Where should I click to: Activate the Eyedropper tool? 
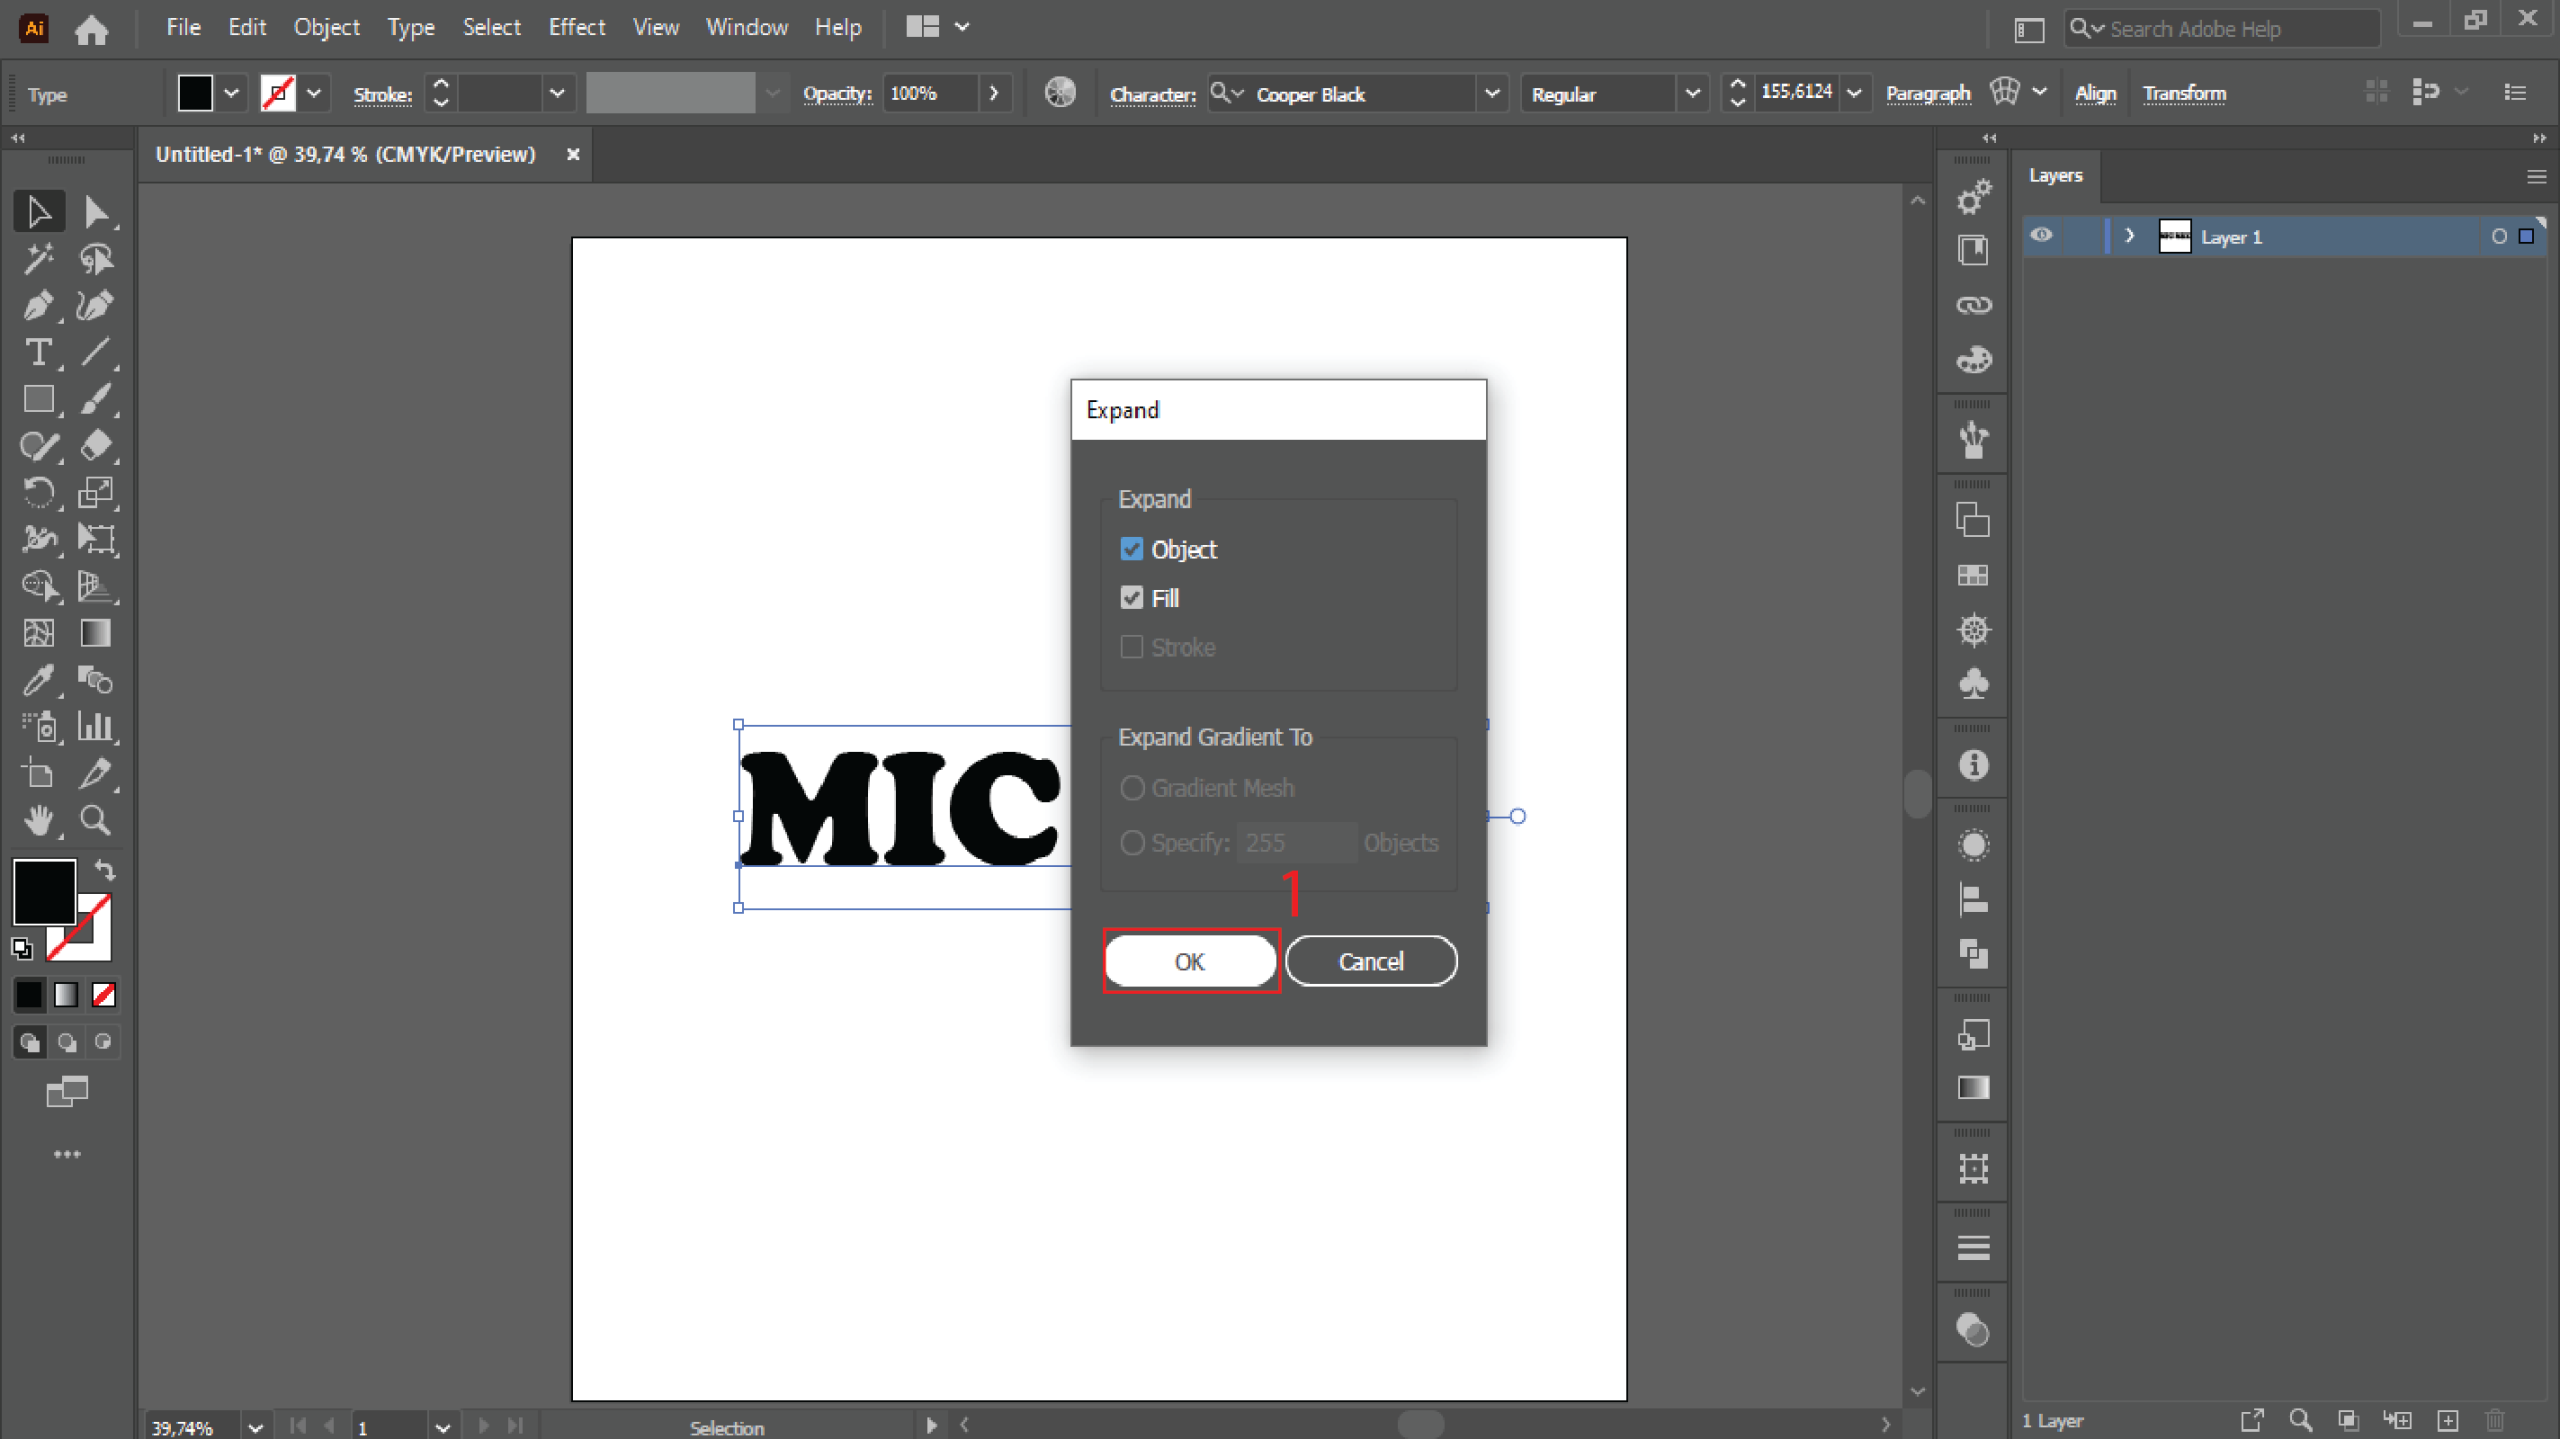point(38,680)
